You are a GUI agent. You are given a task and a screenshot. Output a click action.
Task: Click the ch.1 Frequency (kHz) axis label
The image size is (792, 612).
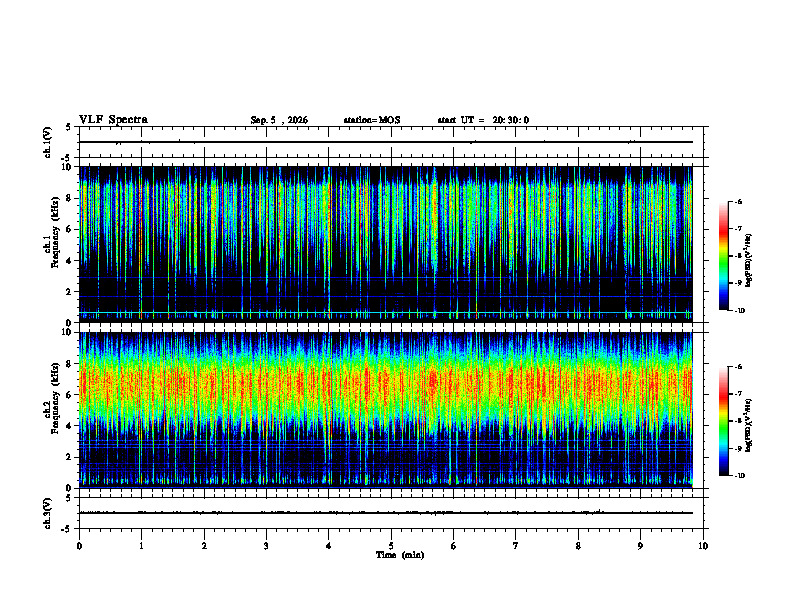51,244
